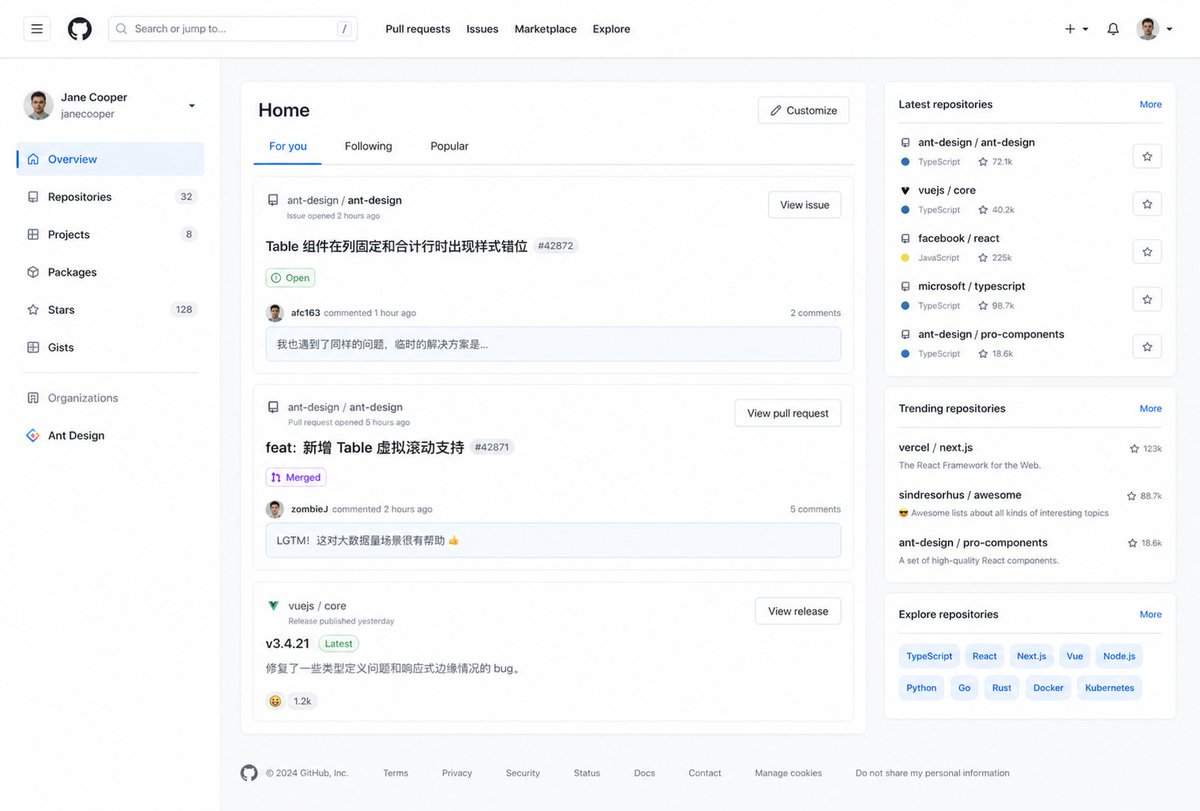Click the Customize button
Screen dimensions: 1200x811
click(804, 110)
